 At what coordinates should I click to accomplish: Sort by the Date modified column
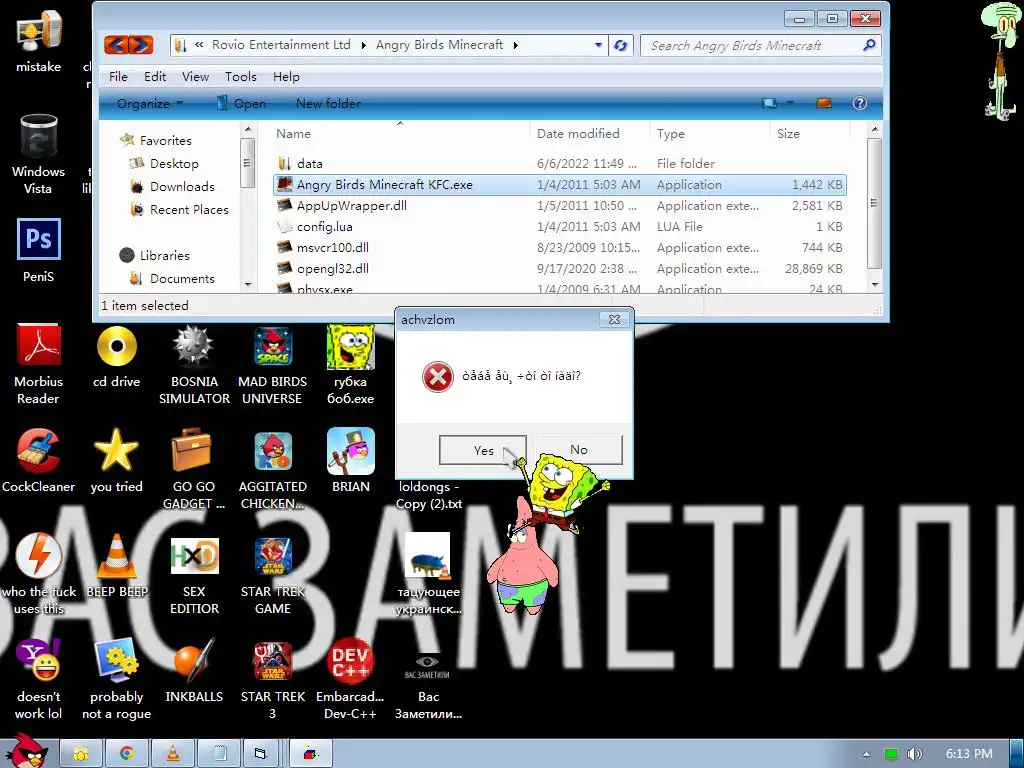[x=590, y=133]
